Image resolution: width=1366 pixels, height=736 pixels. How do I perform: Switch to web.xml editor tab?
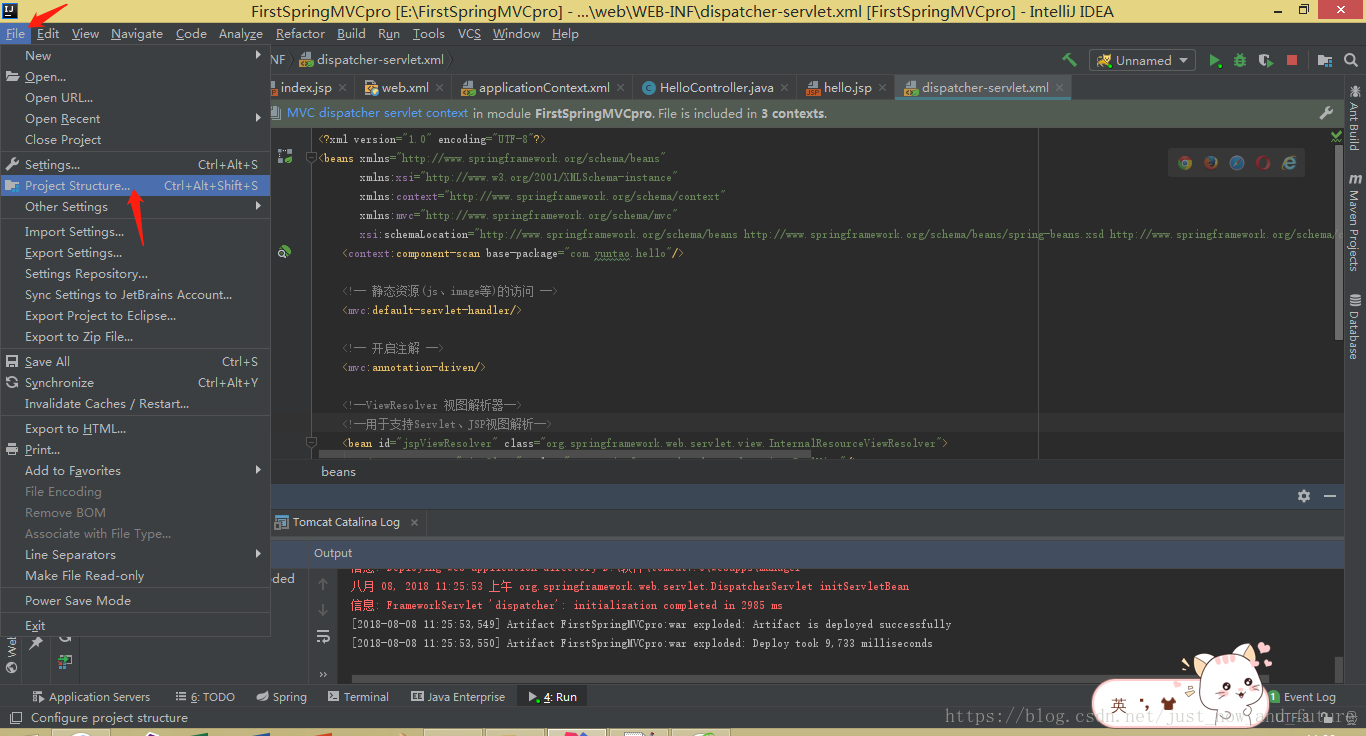click(405, 88)
